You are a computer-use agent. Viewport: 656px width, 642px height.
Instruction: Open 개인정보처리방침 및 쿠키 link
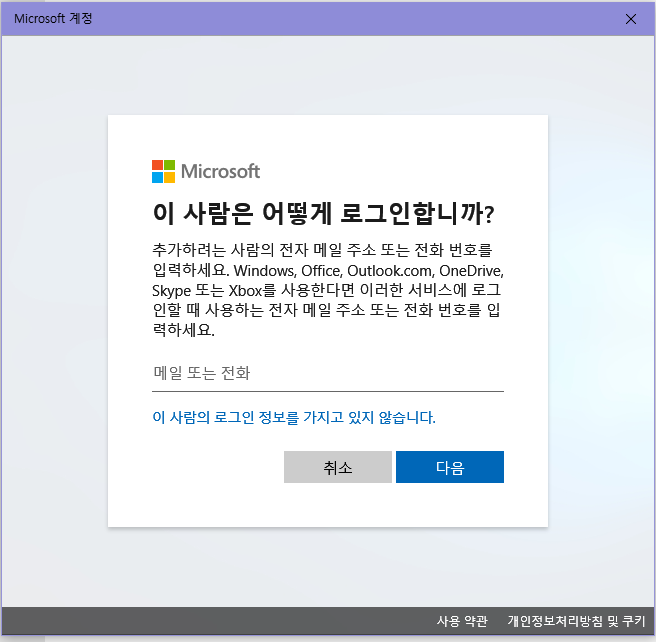click(x=576, y=621)
